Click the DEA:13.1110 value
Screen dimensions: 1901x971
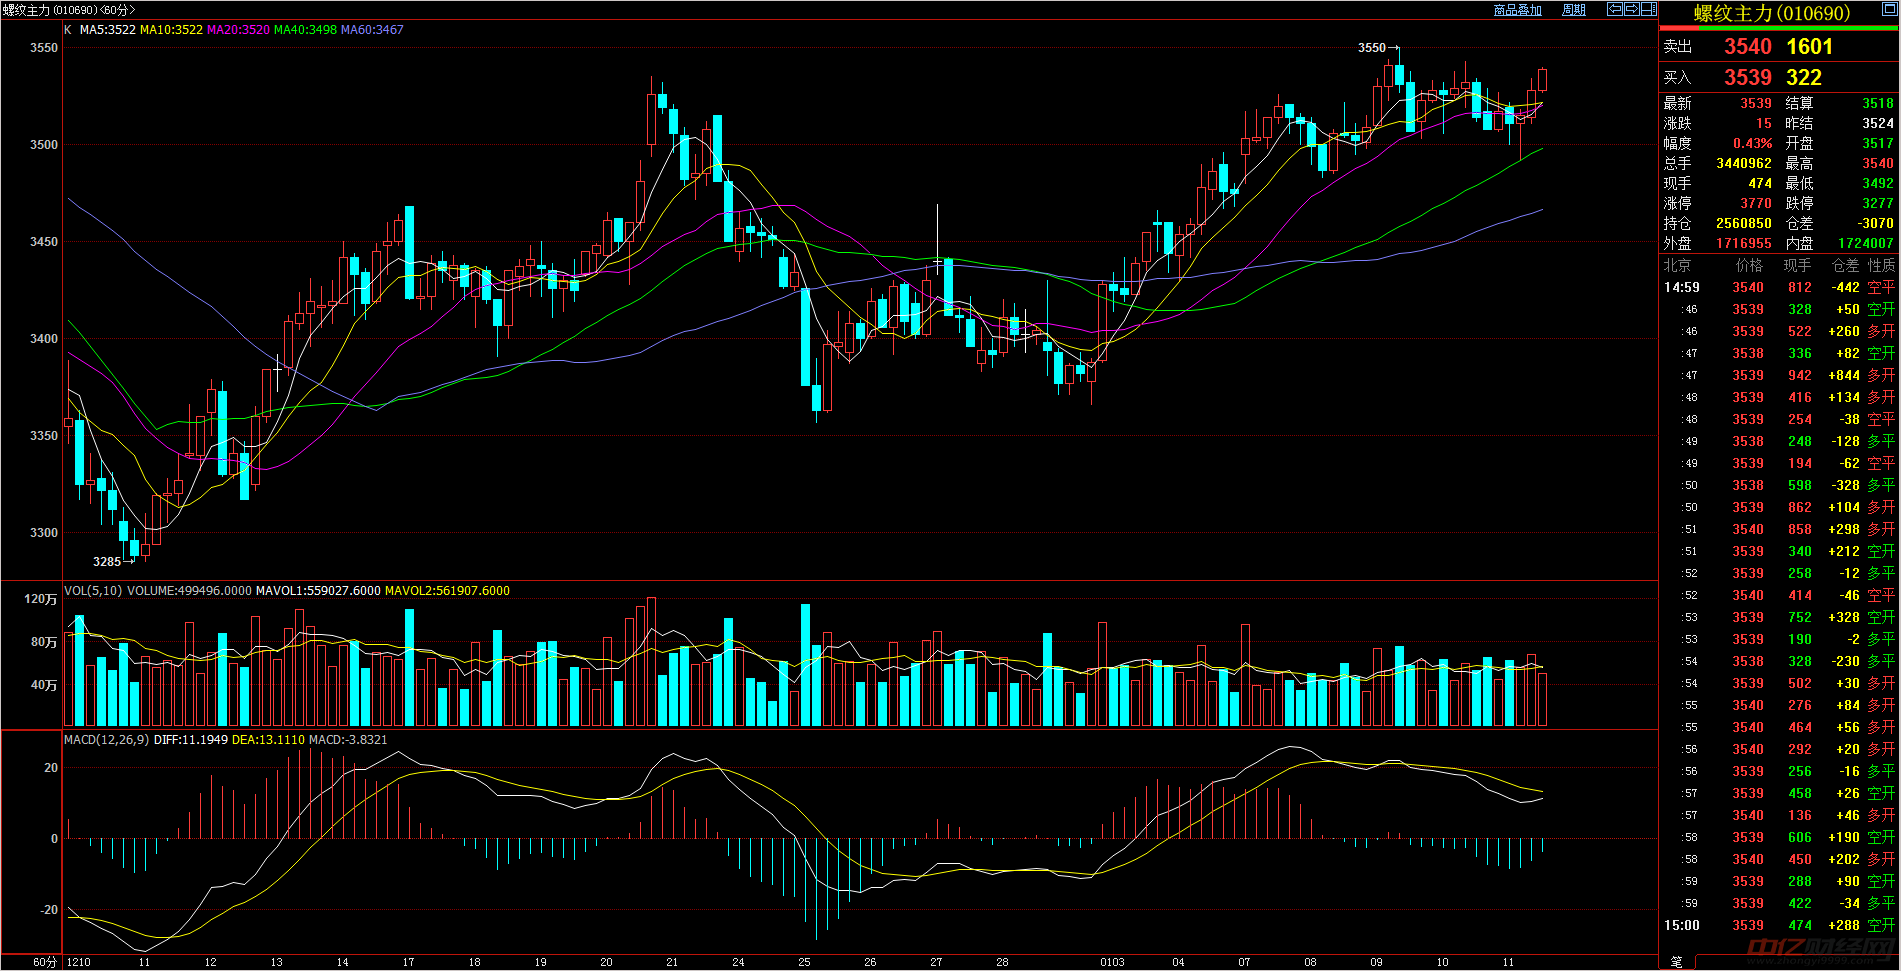tap(268, 740)
